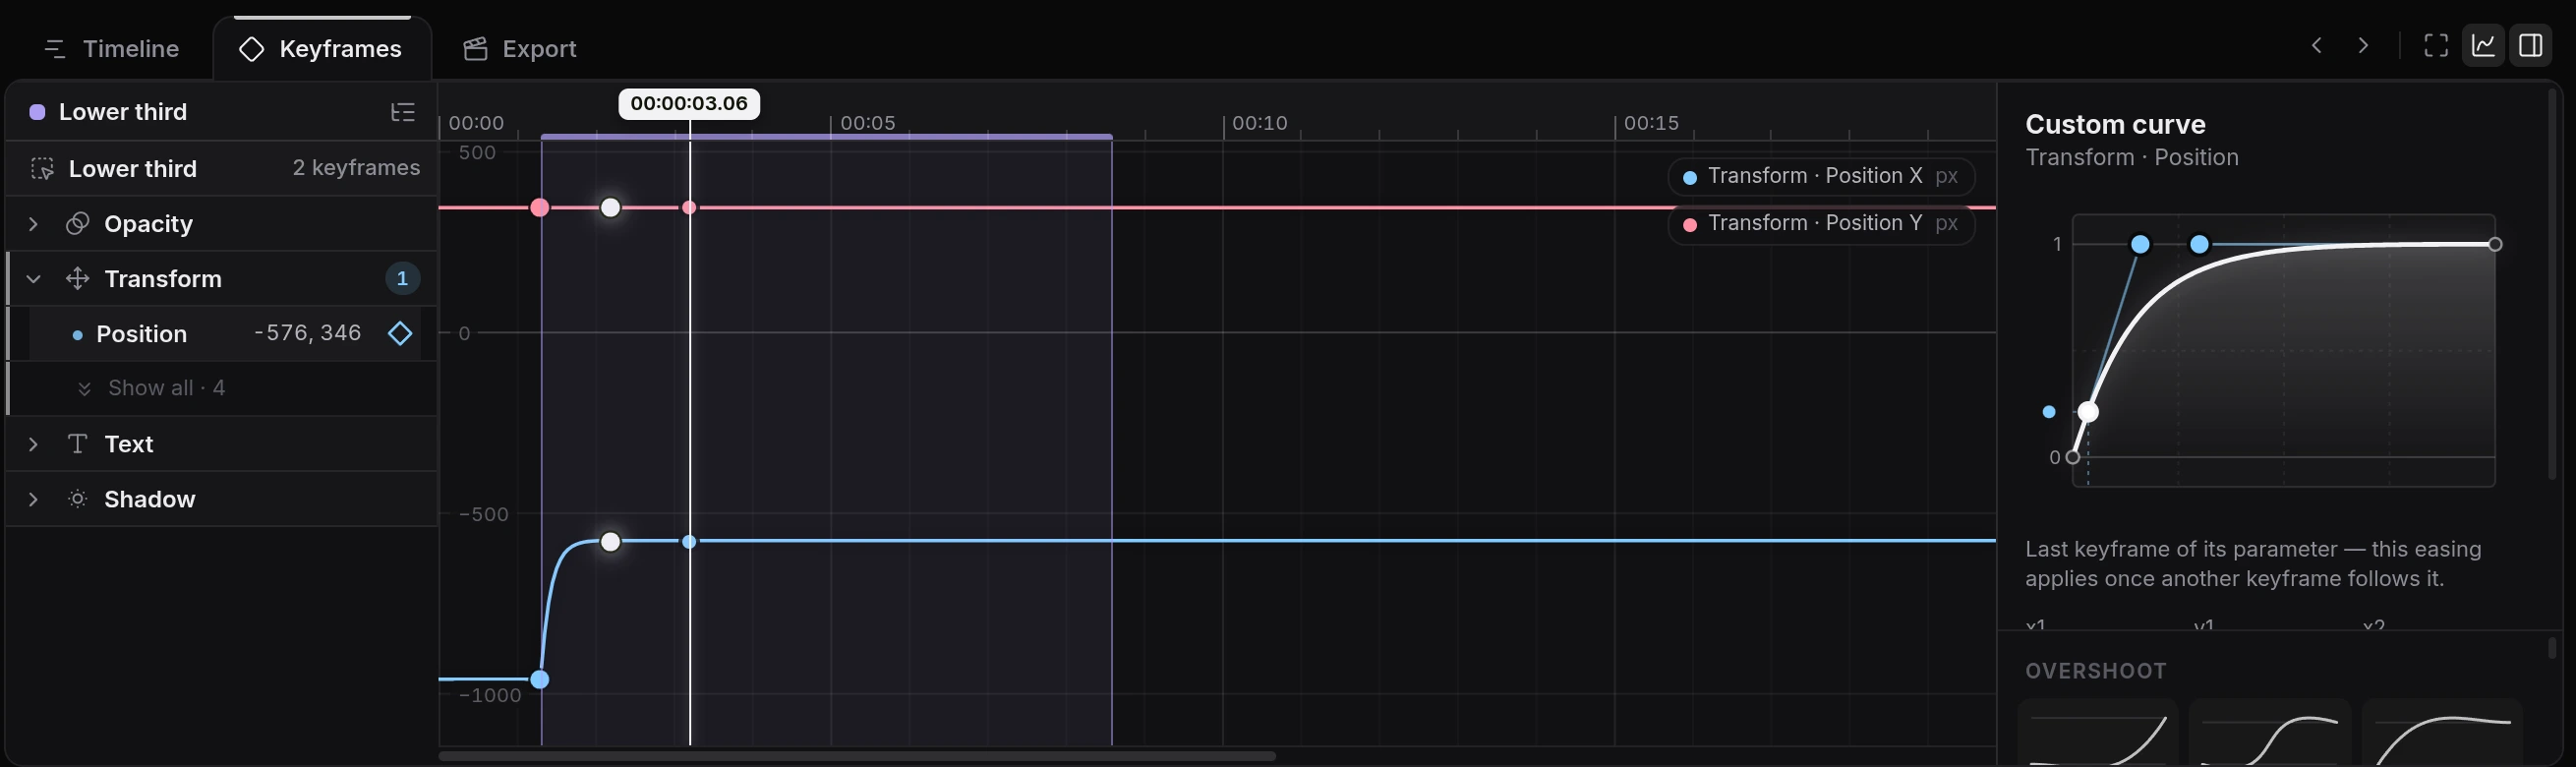This screenshot has width=2576, height=767.
Task: Click the fullscreen fit icon
Action: [2436, 45]
